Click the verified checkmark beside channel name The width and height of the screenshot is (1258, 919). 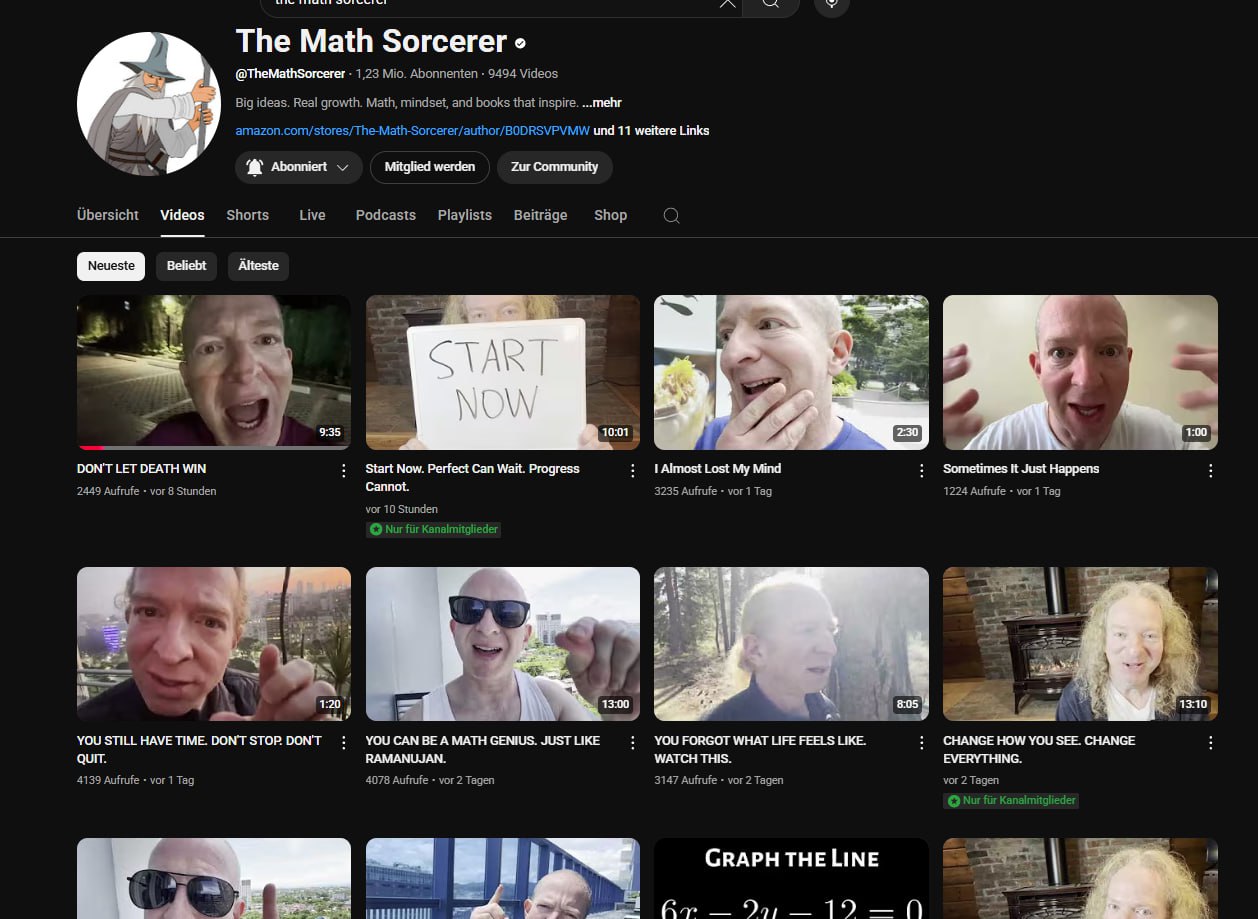pos(520,43)
